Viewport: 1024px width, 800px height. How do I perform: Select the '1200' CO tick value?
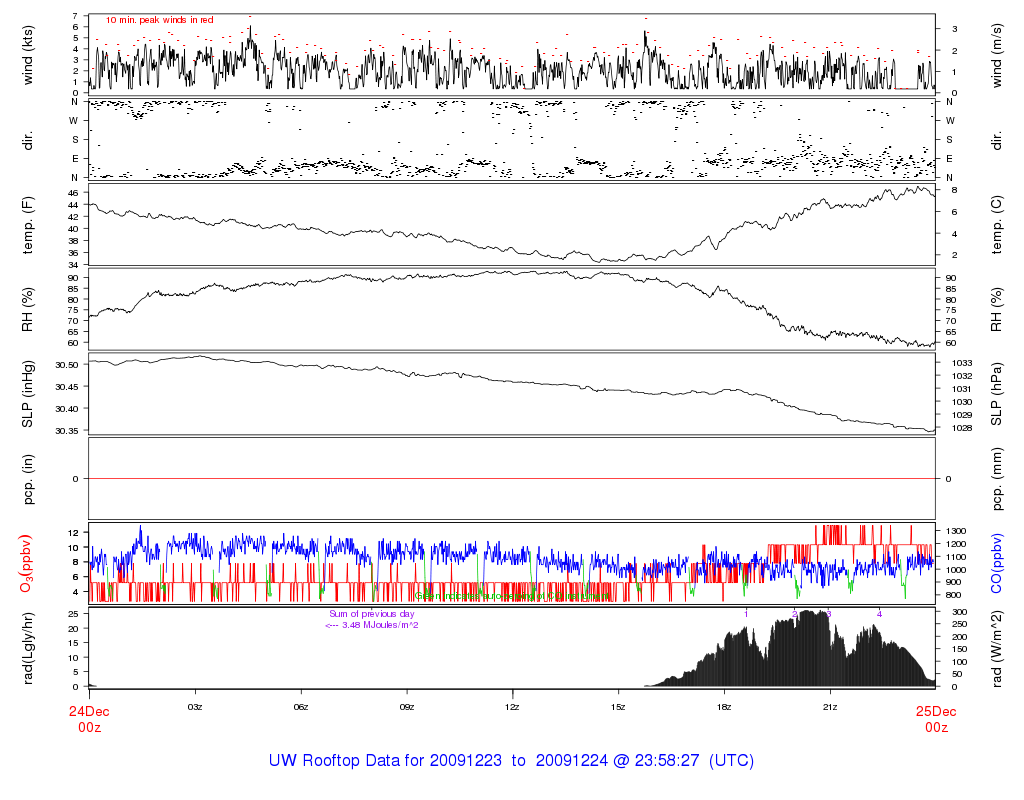955,545
